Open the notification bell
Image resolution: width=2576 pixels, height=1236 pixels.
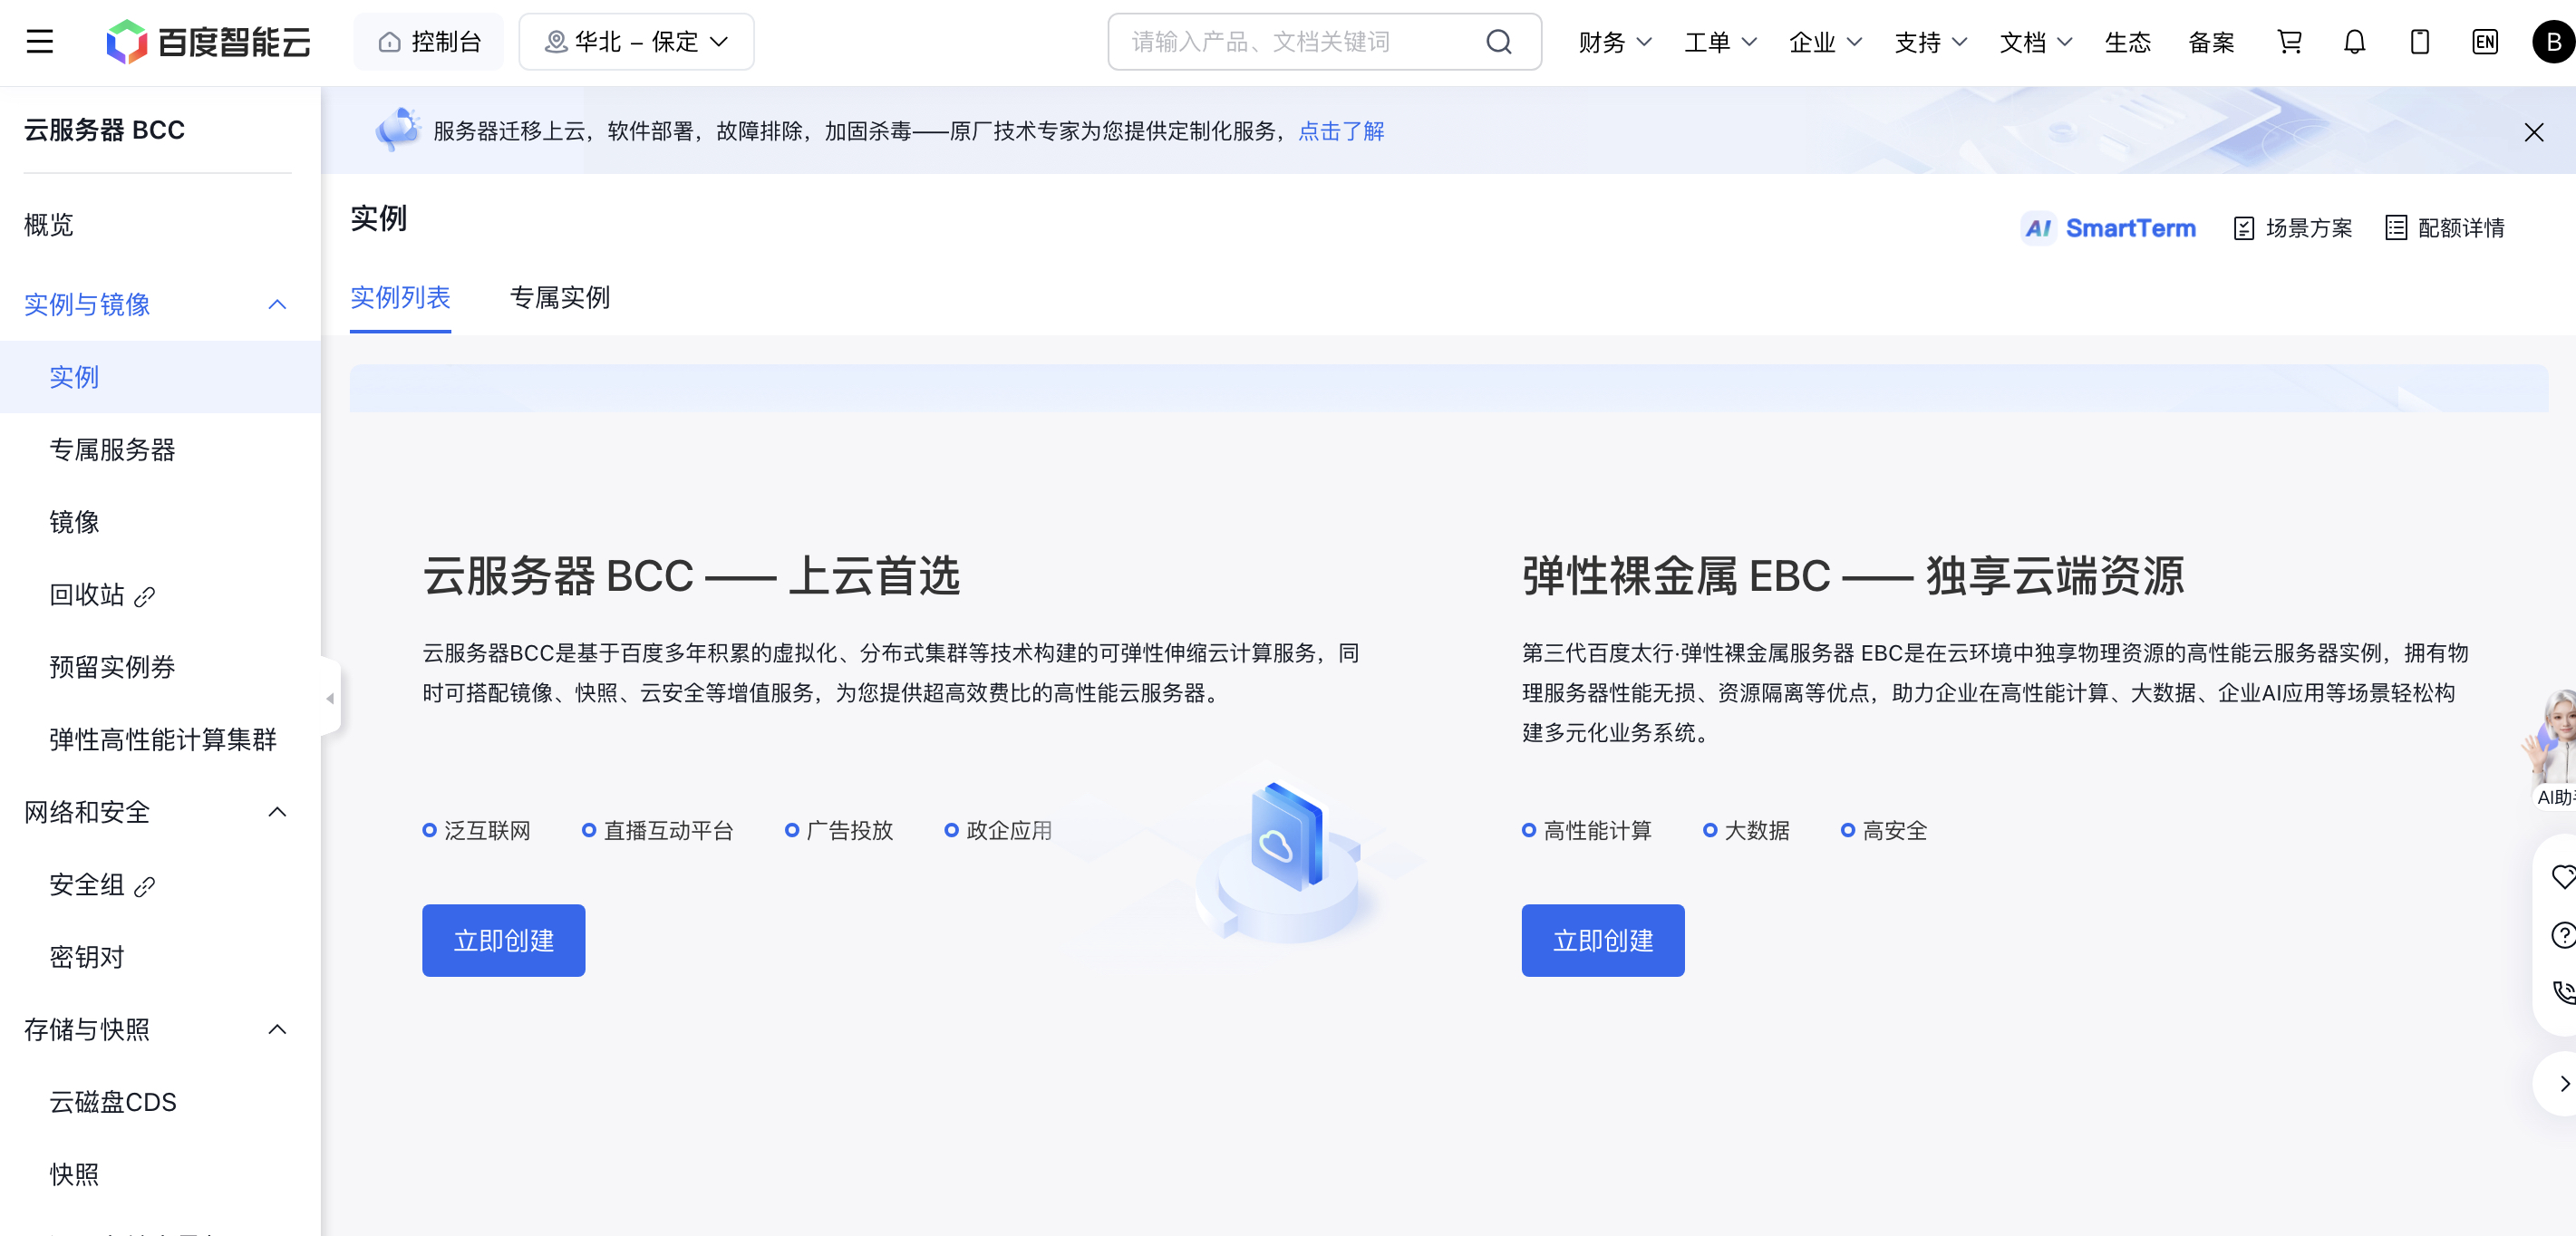pos(2354,42)
